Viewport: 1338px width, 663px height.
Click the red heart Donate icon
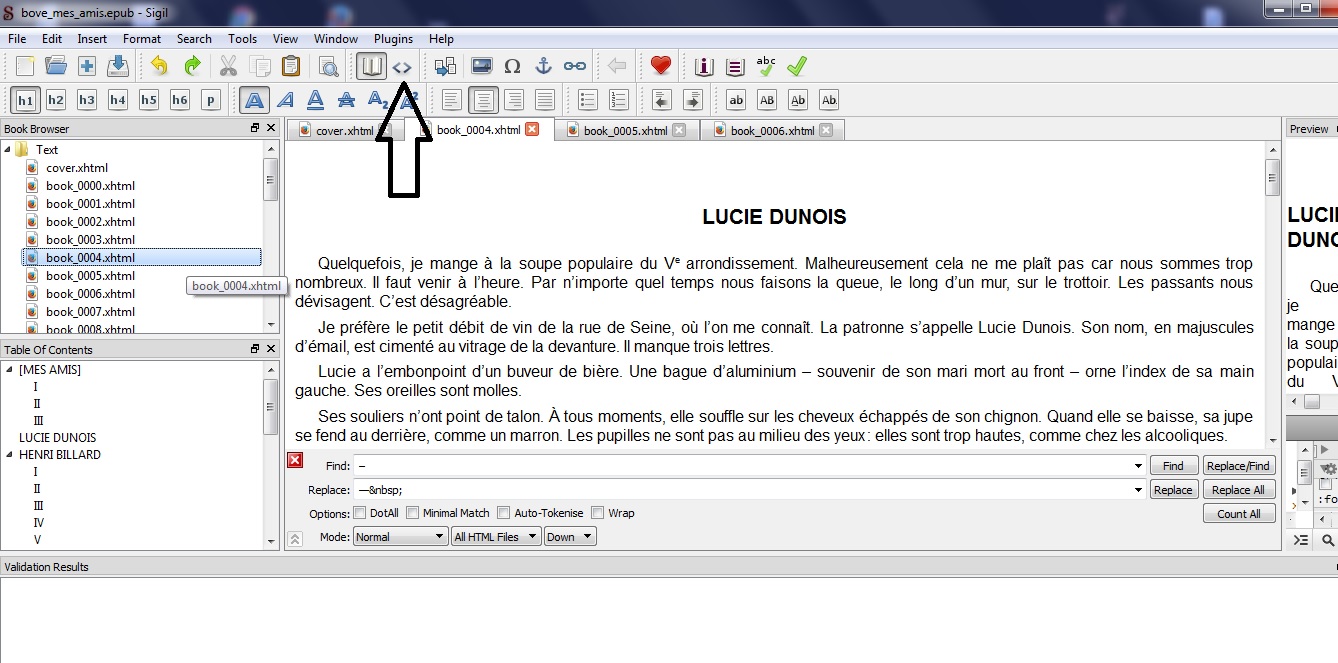click(x=660, y=67)
